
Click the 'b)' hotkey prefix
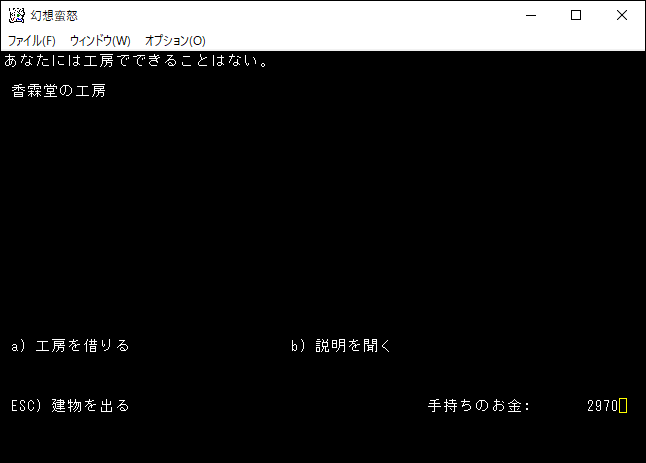pos(297,346)
